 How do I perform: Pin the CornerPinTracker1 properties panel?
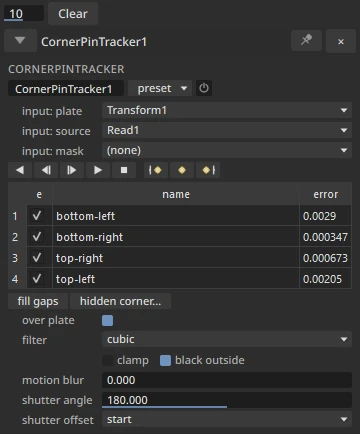click(306, 41)
